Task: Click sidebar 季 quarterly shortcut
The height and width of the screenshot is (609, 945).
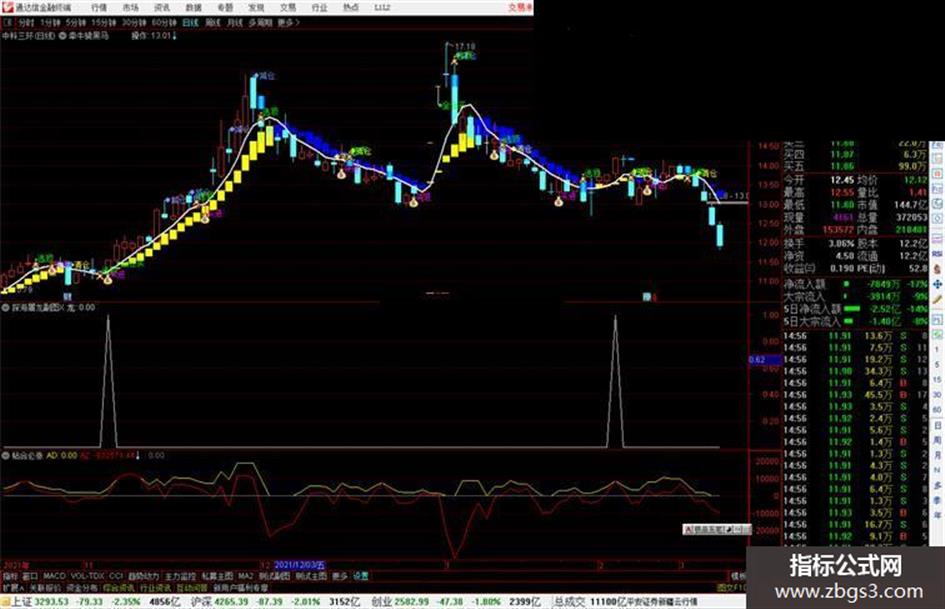Action: click(937, 500)
